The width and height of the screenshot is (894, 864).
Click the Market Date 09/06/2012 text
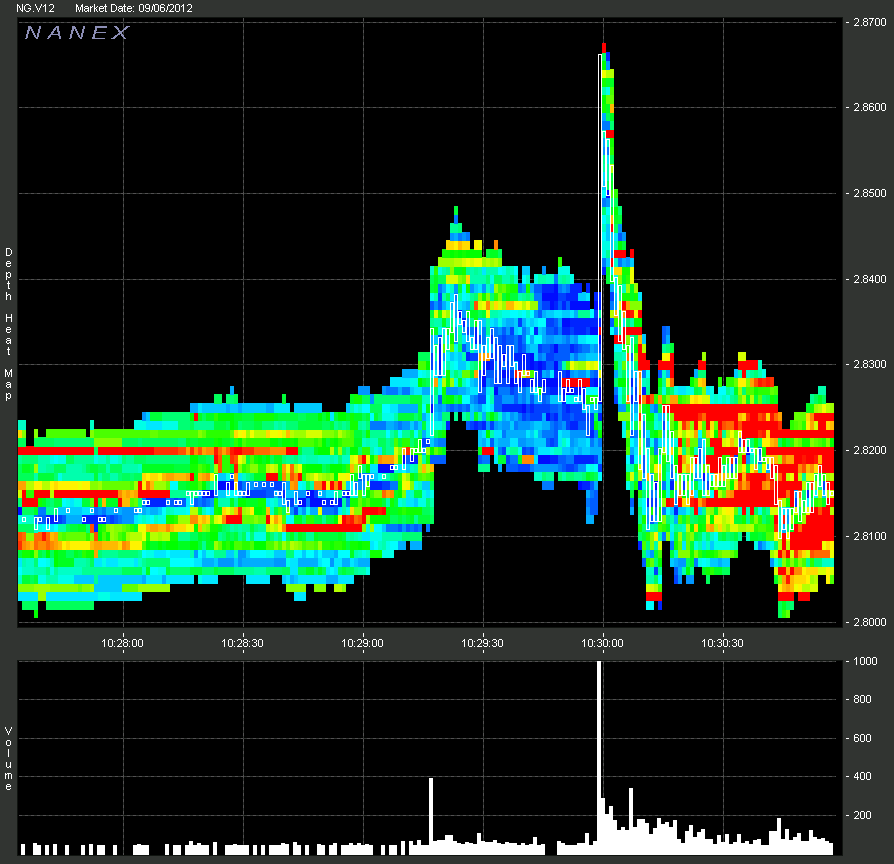pos(134,8)
